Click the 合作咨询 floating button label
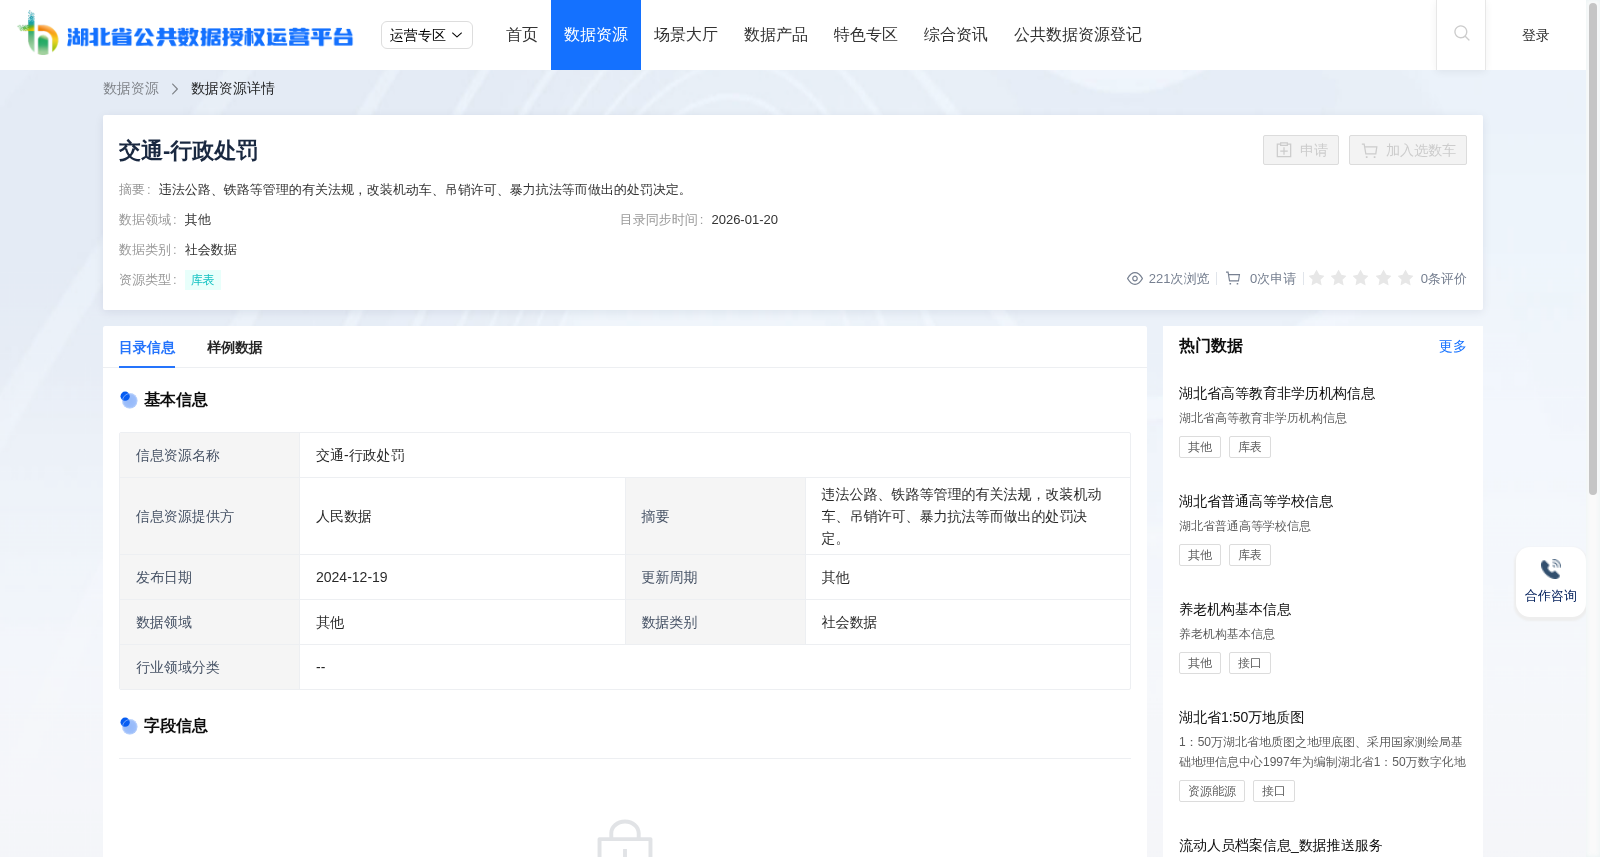 click(x=1551, y=596)
